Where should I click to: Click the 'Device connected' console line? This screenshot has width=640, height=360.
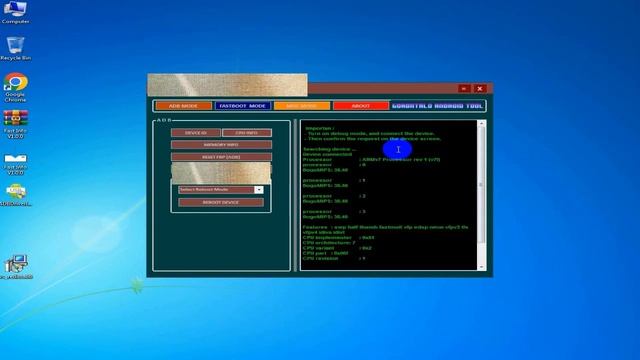pyautogui.click(x=327, y=154)
